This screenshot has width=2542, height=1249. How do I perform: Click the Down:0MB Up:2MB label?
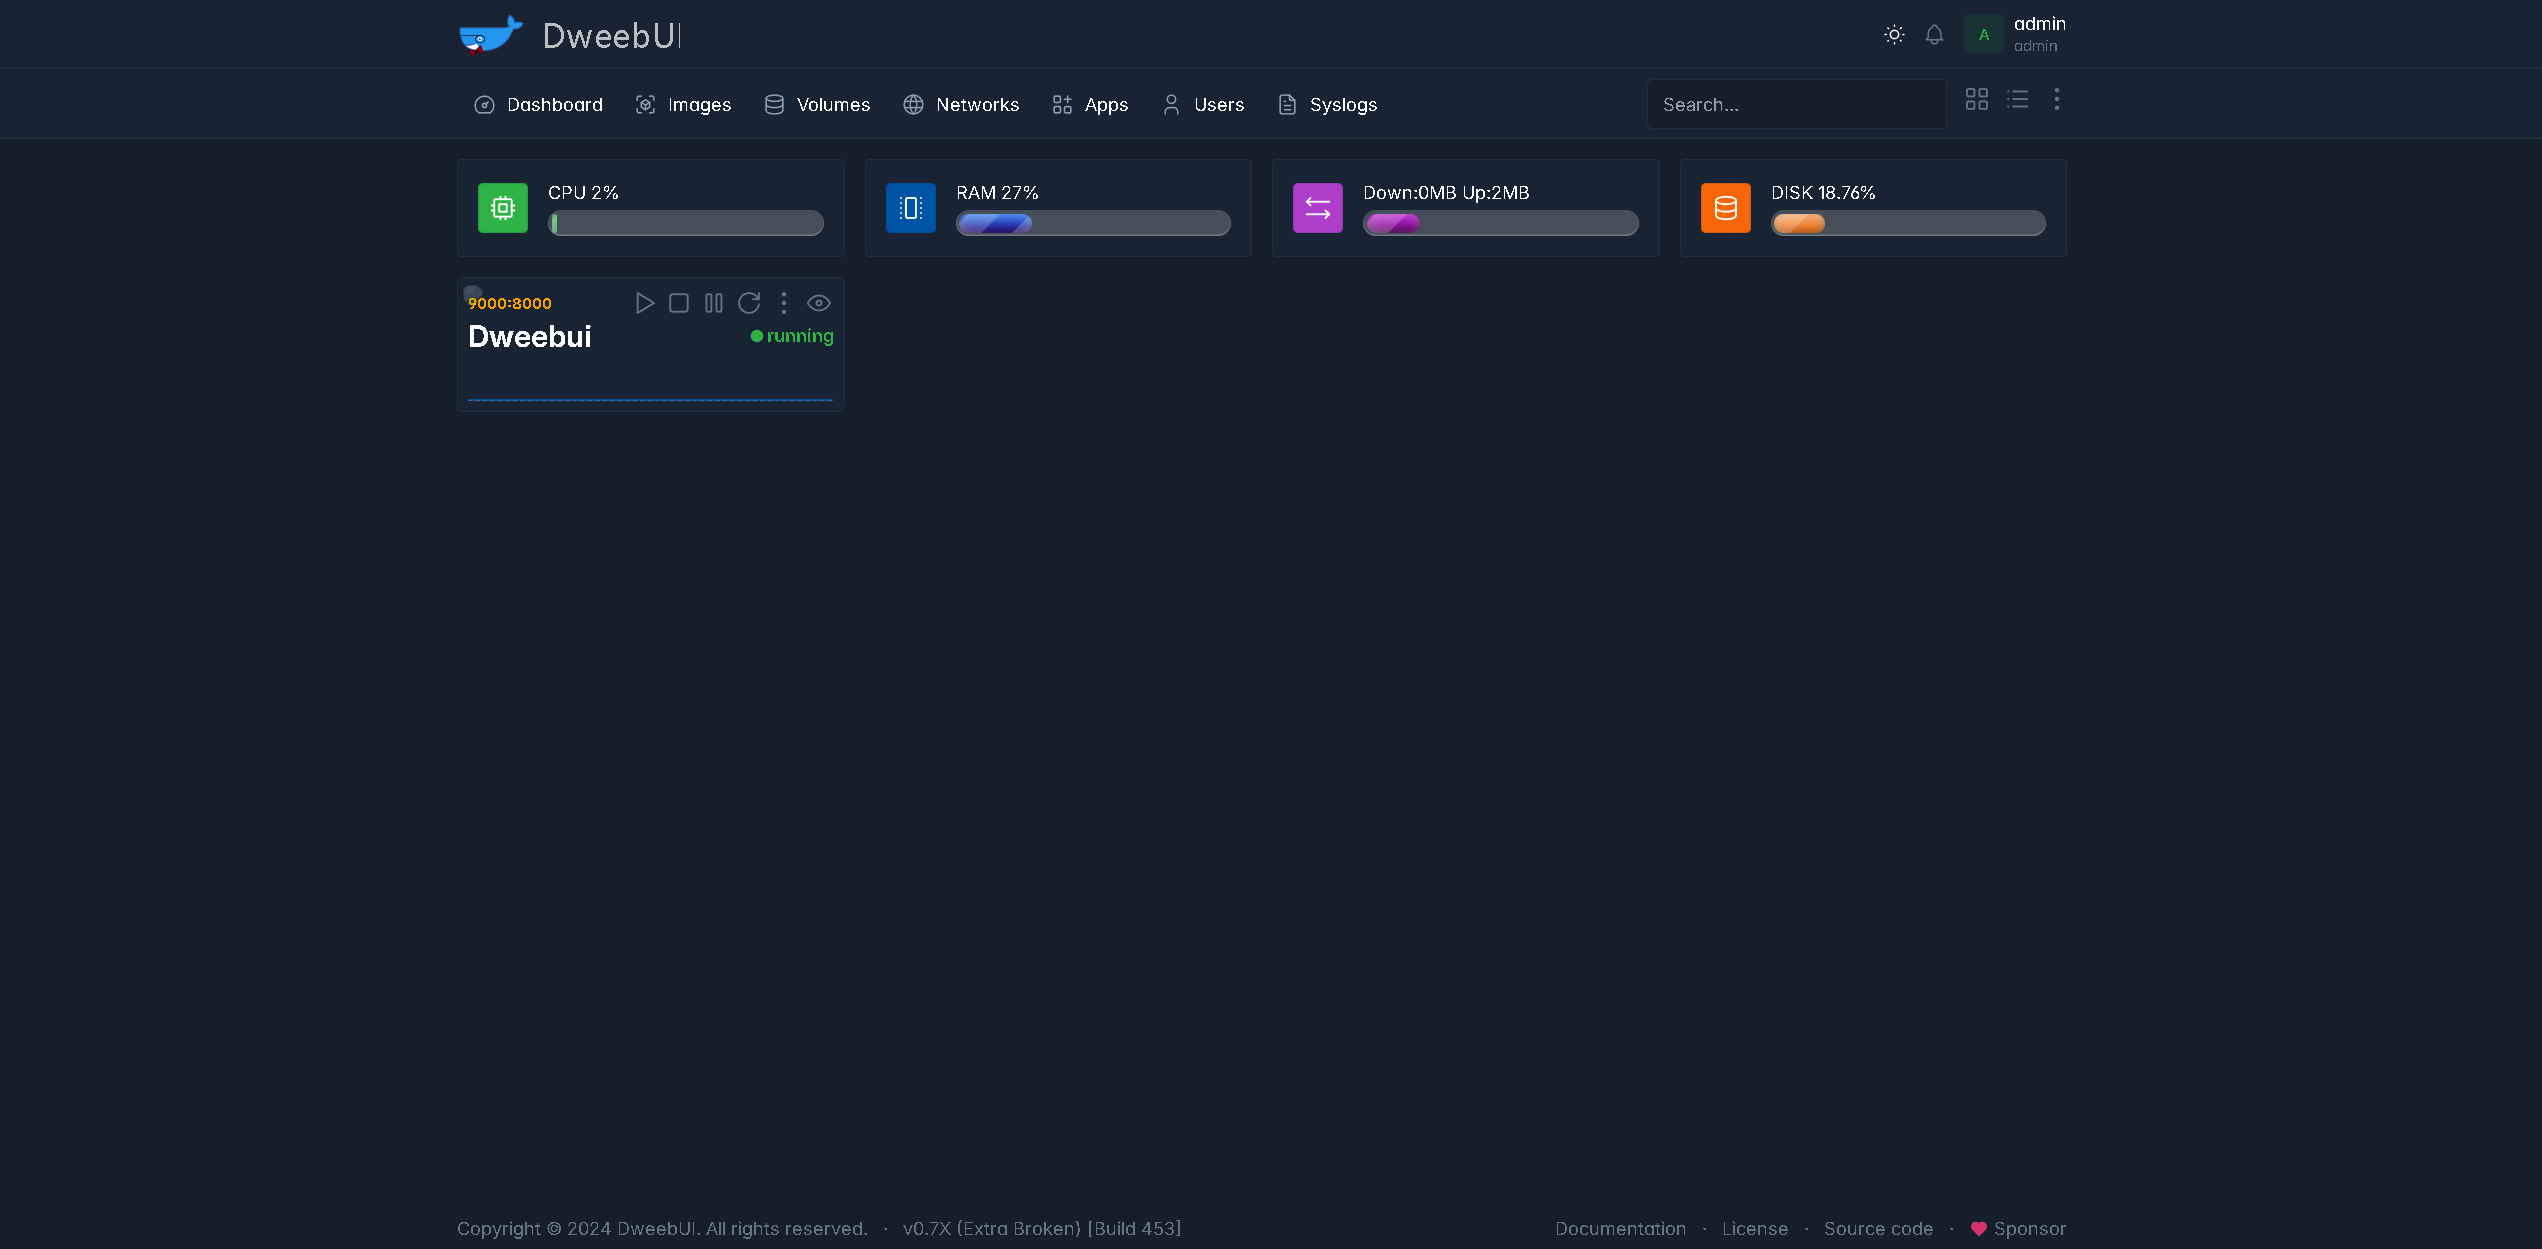coord(1446,193)
